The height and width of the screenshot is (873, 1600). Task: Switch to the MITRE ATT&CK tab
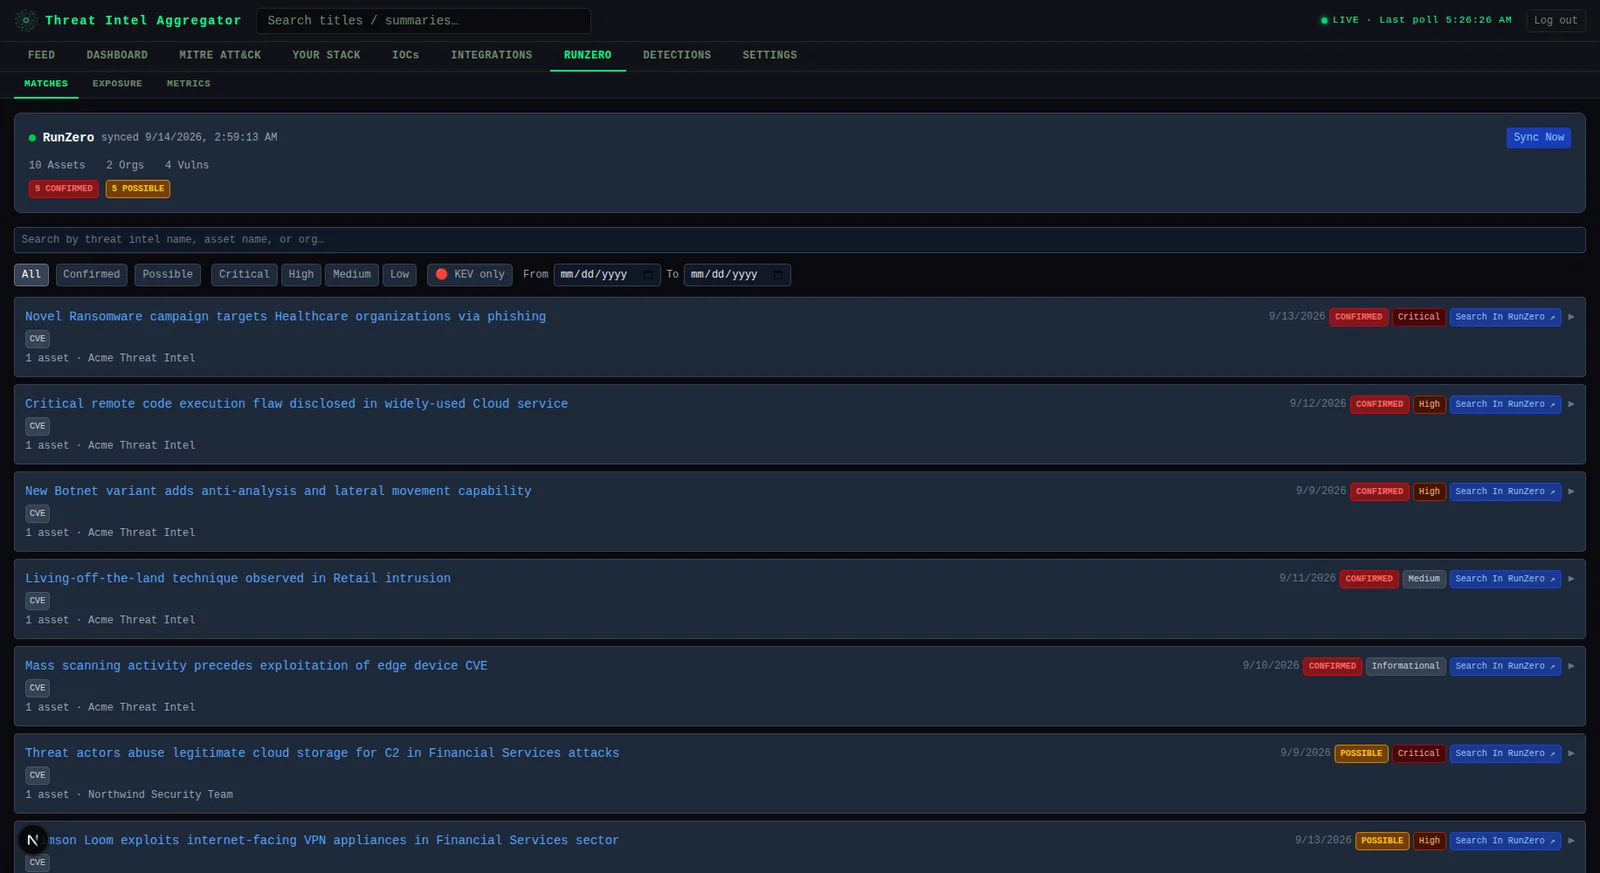(x=220, y=56)
